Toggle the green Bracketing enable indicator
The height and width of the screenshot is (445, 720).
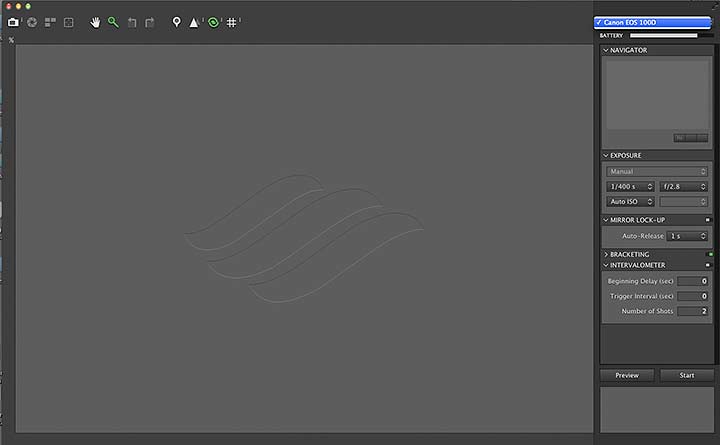pyautogui.click(x=710, y=254)
